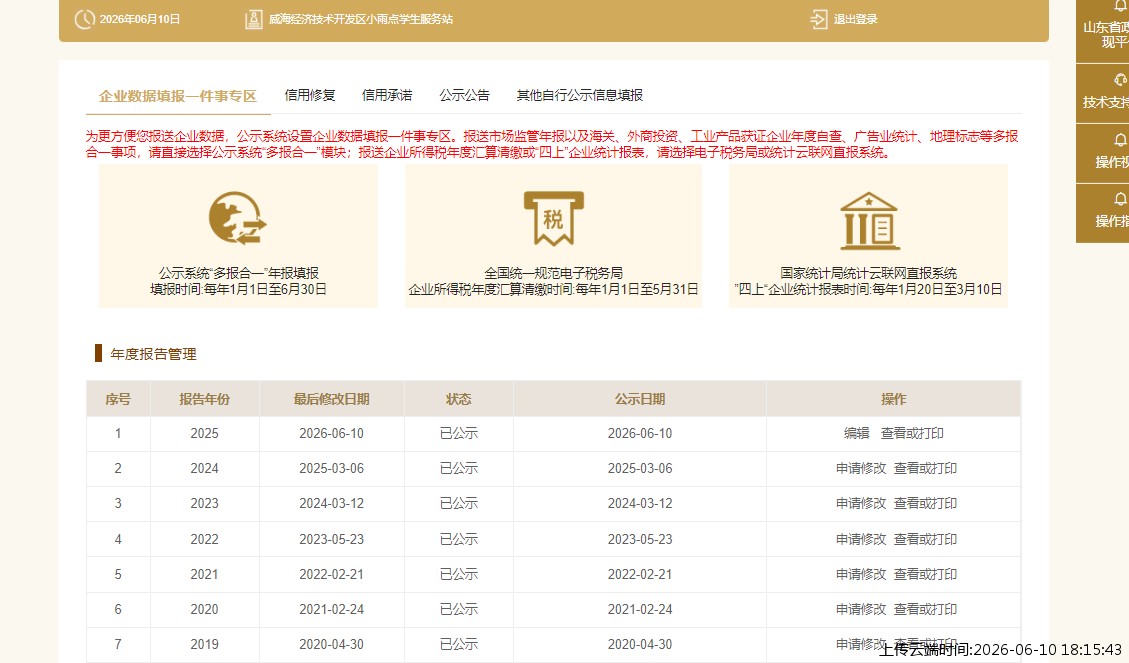The image size is (1129, 663).
Task: Click the 技术支持 sidebar label
Action: click(1106, 102)
